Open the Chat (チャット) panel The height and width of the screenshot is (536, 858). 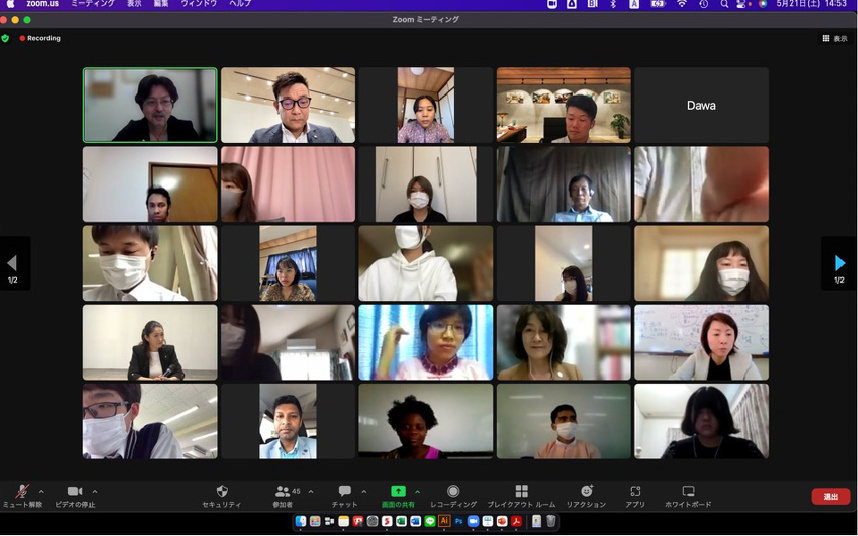(344, 493)
